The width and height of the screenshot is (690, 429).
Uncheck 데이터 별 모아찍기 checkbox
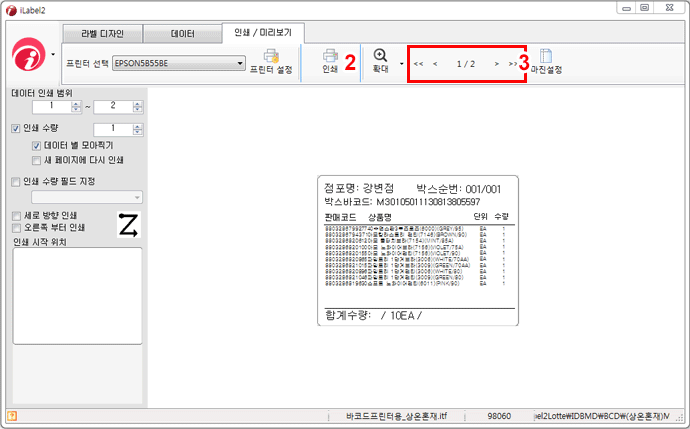pyautogui.click(x=37, y=146)
